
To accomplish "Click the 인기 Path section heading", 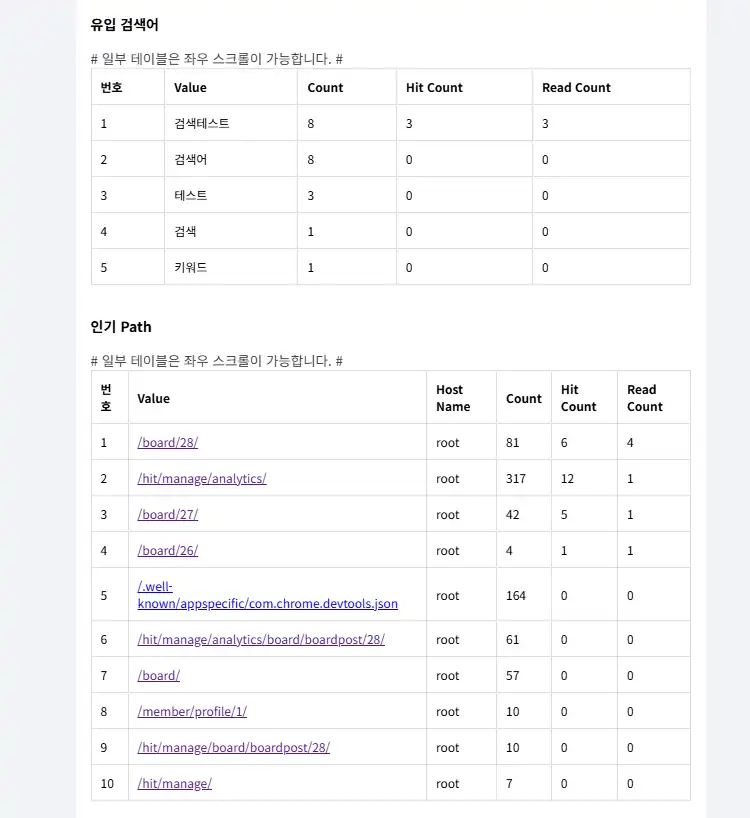I will pyautogui.click(x=121, y=326).
